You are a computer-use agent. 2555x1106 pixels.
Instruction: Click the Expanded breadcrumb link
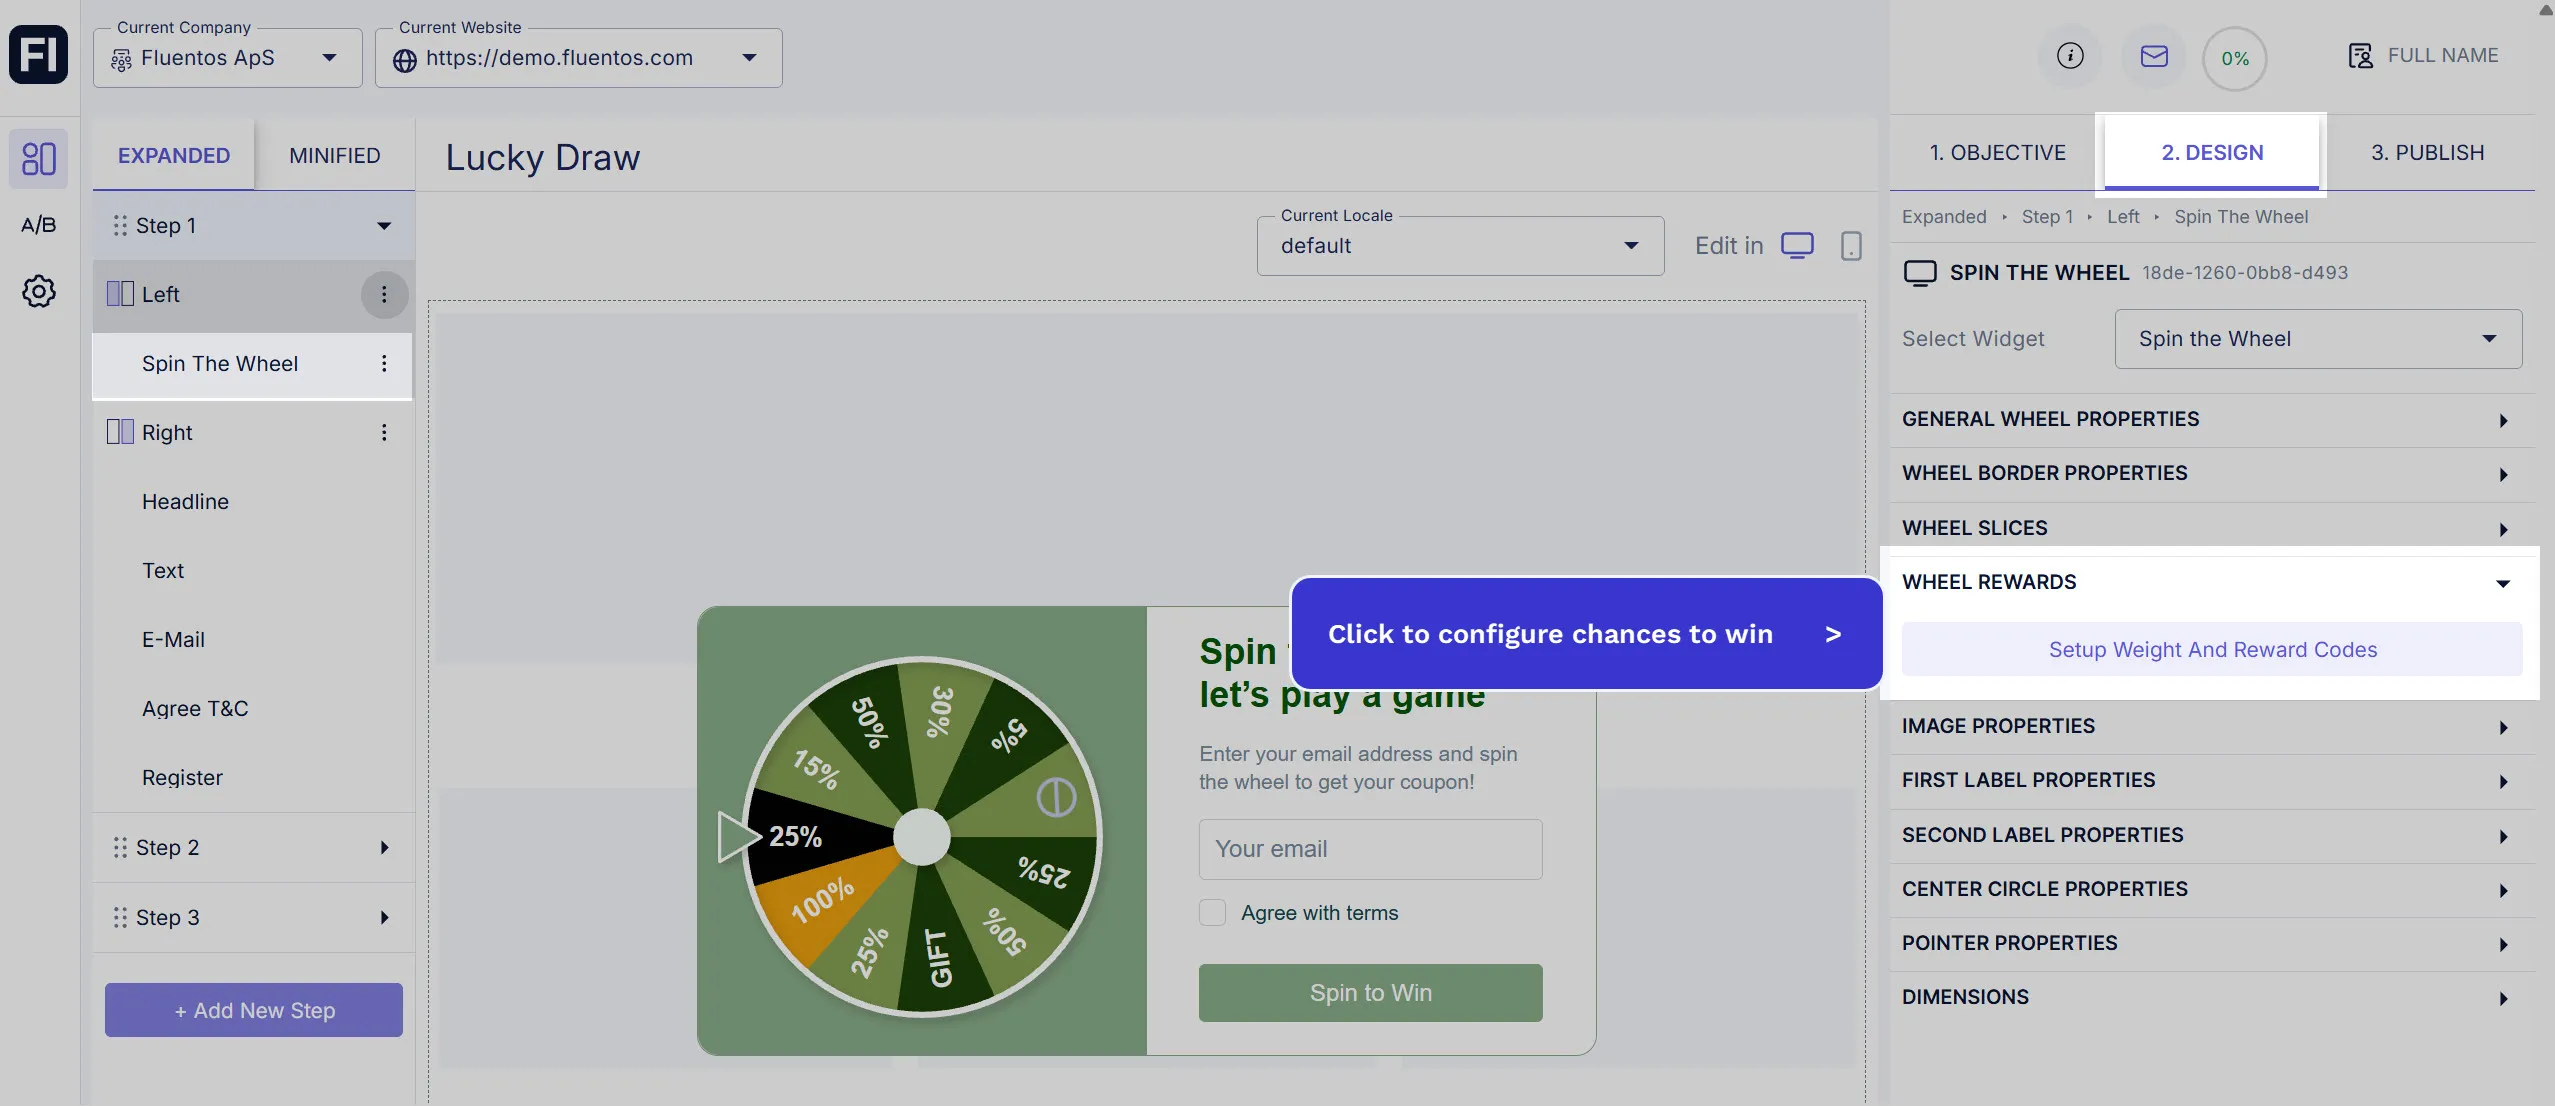click(x=1944, y=217)
